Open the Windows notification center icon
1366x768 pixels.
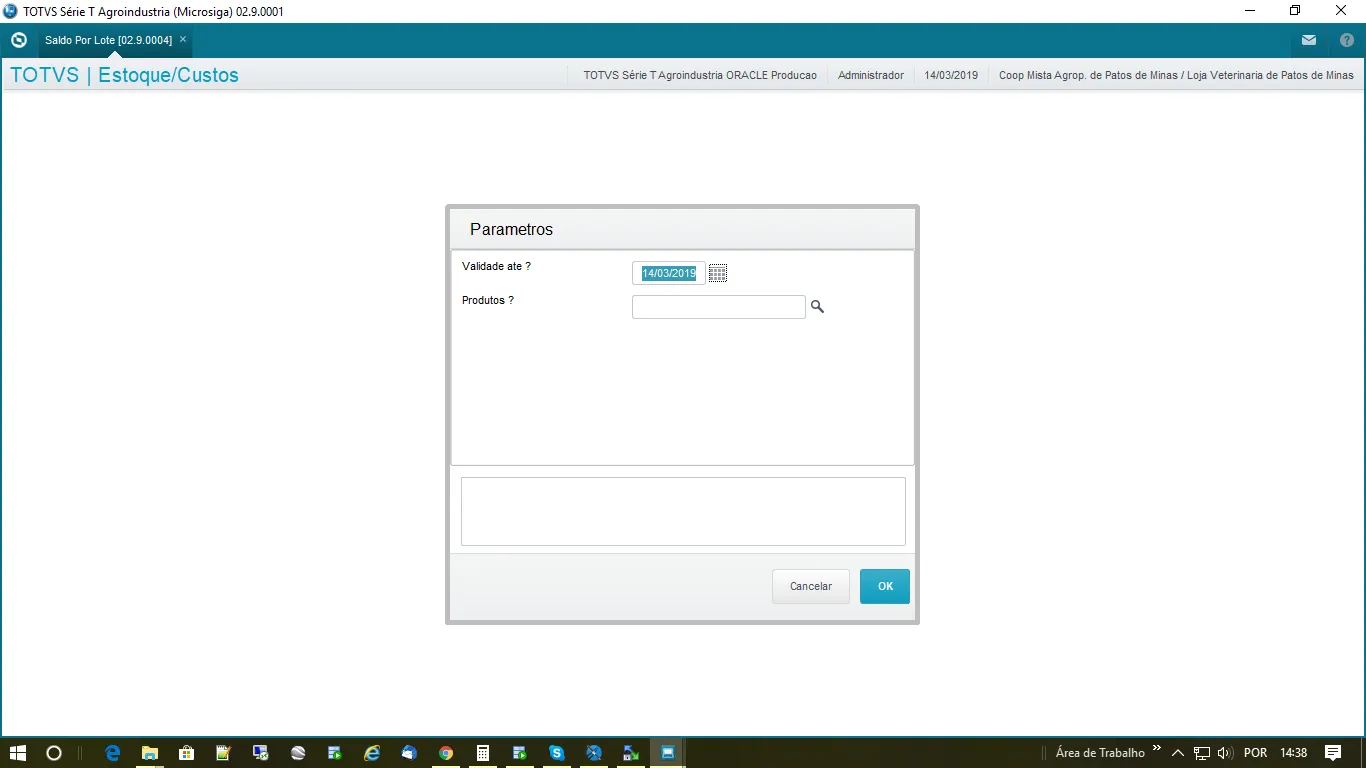pyautogui.click(x=1332, y=753)
